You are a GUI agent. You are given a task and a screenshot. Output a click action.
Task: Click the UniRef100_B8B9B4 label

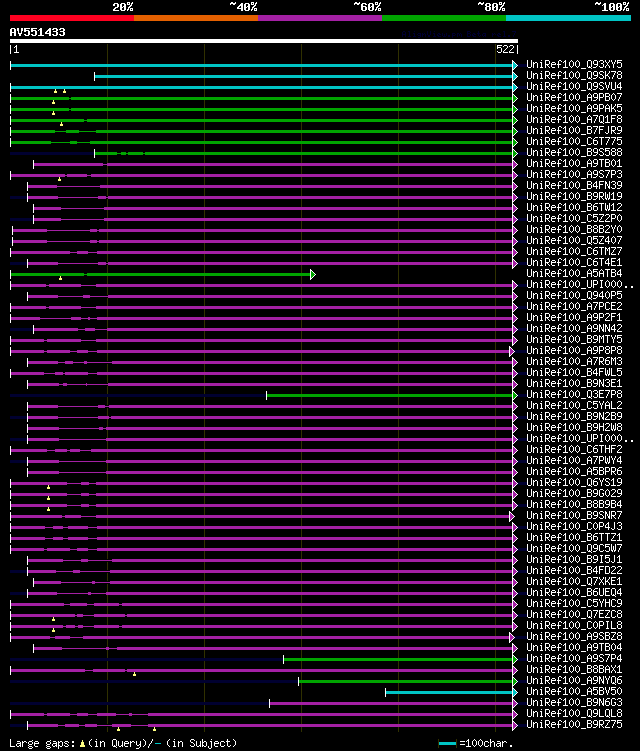click(574, 505)
